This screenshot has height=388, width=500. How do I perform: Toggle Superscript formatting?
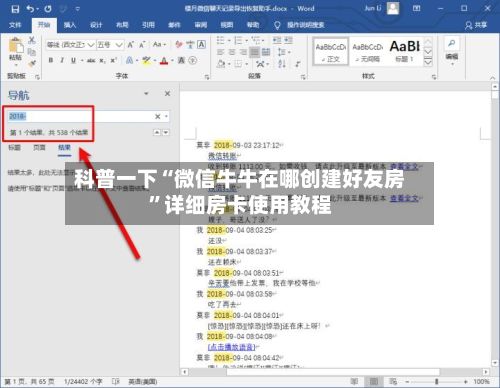click(x=114, y=60)
